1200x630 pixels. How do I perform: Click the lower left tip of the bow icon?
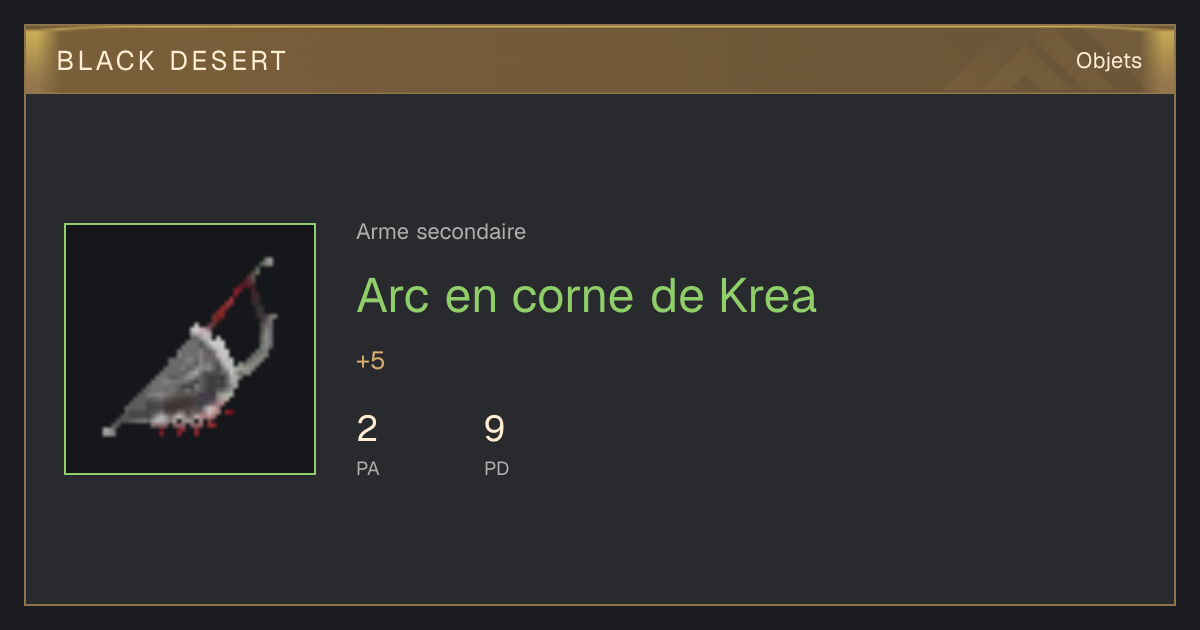pyautogui.click(x=109, y=431)
